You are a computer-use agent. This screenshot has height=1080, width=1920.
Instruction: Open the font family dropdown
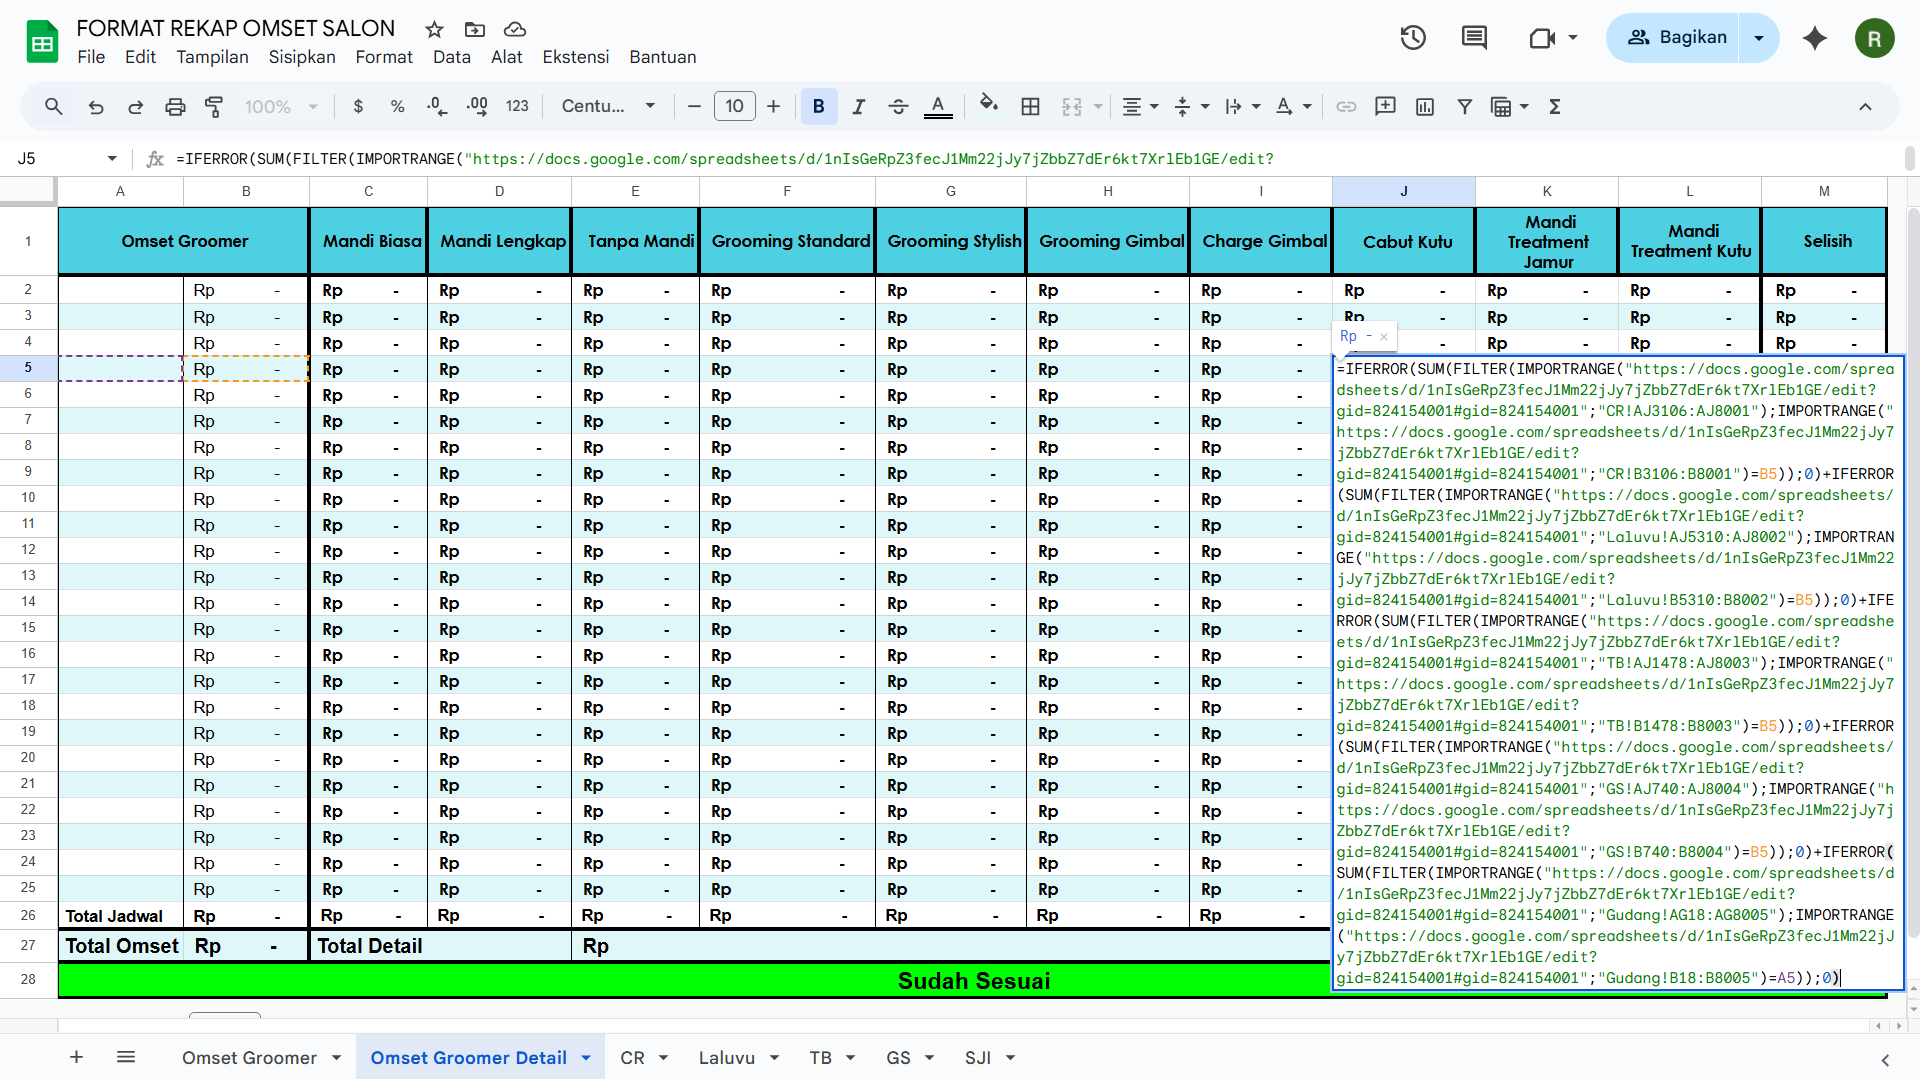point(608,106)
